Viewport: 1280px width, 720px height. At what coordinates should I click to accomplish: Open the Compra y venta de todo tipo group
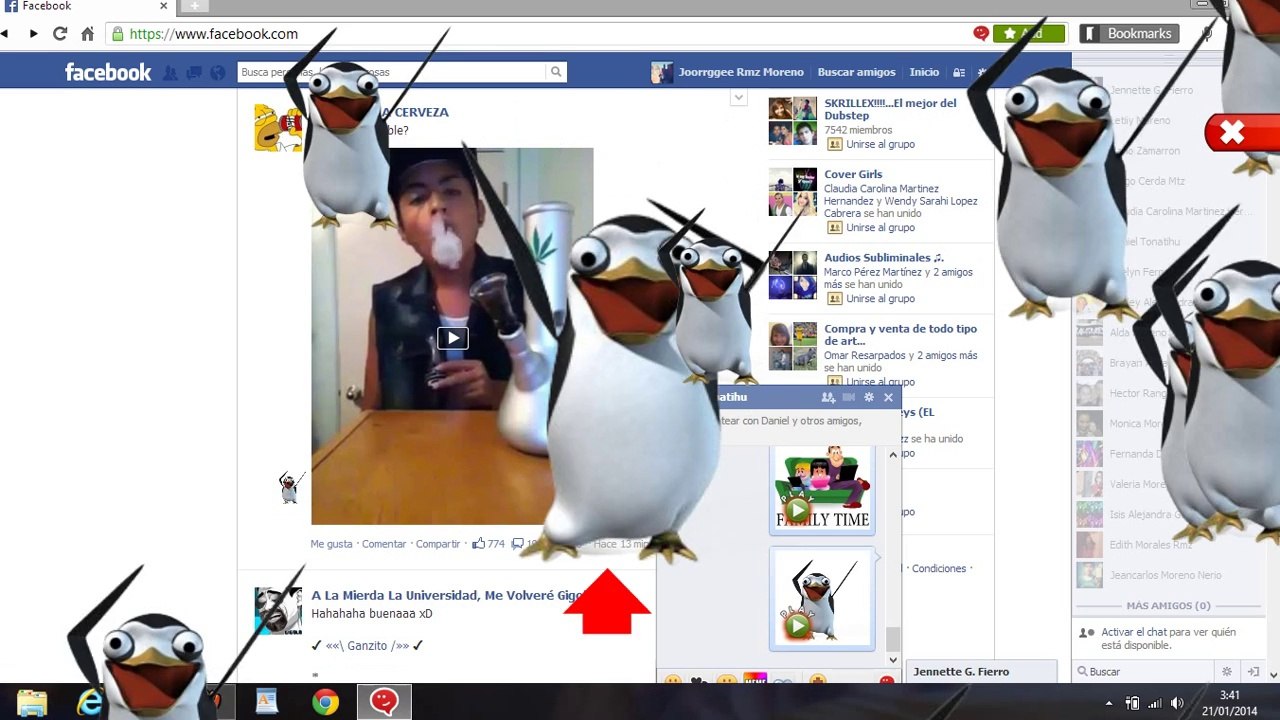click(900, 335)
